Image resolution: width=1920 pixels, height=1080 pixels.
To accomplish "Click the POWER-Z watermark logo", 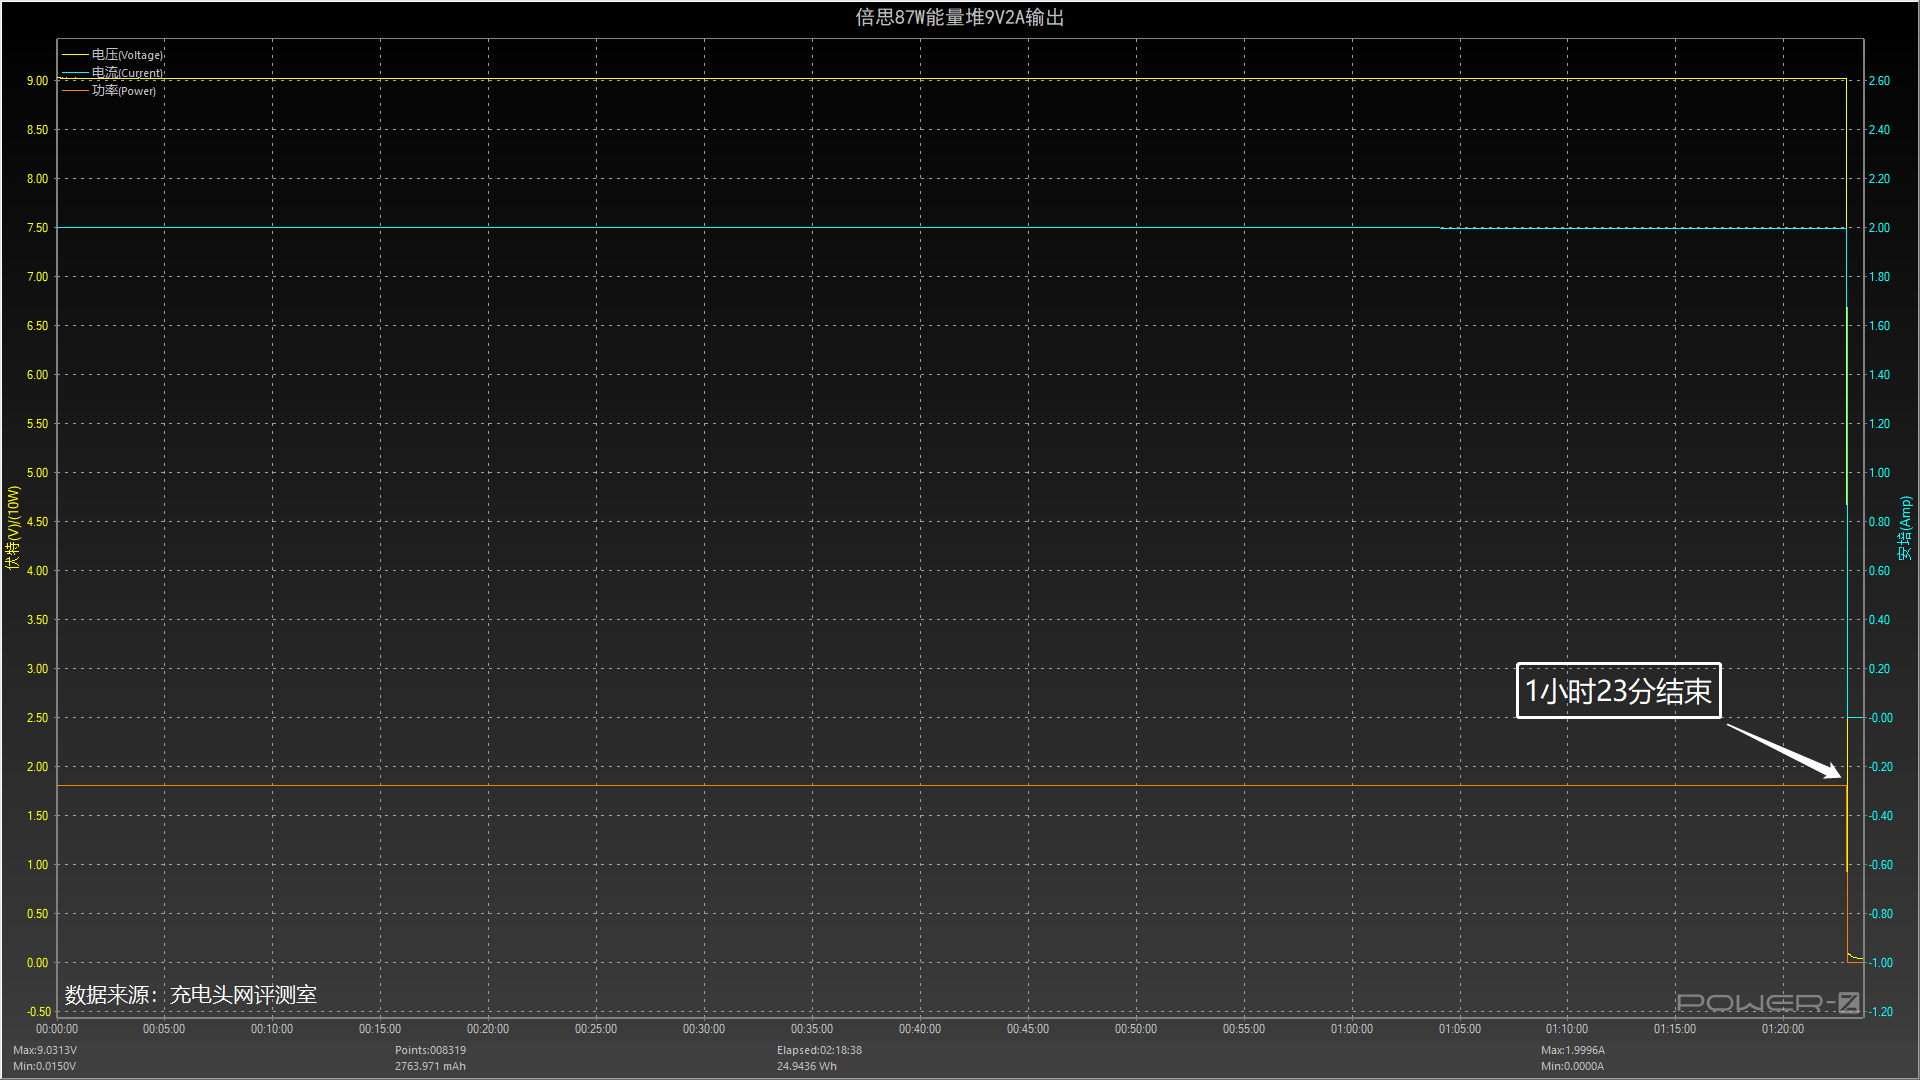I will [x=1767, y=1002].
